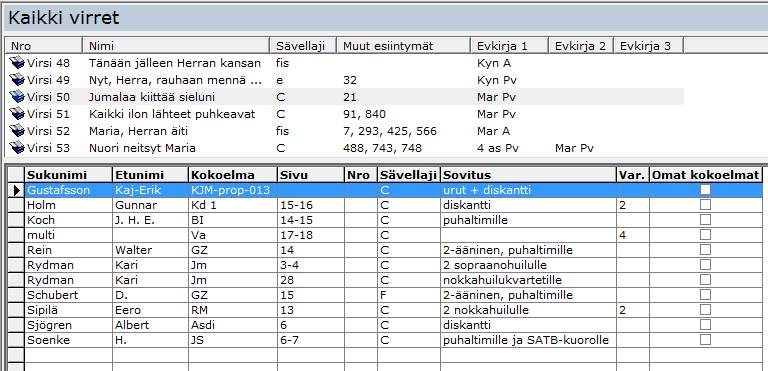Click the Holm surname cell
This screenshot has height=371, width=768.
69,205
